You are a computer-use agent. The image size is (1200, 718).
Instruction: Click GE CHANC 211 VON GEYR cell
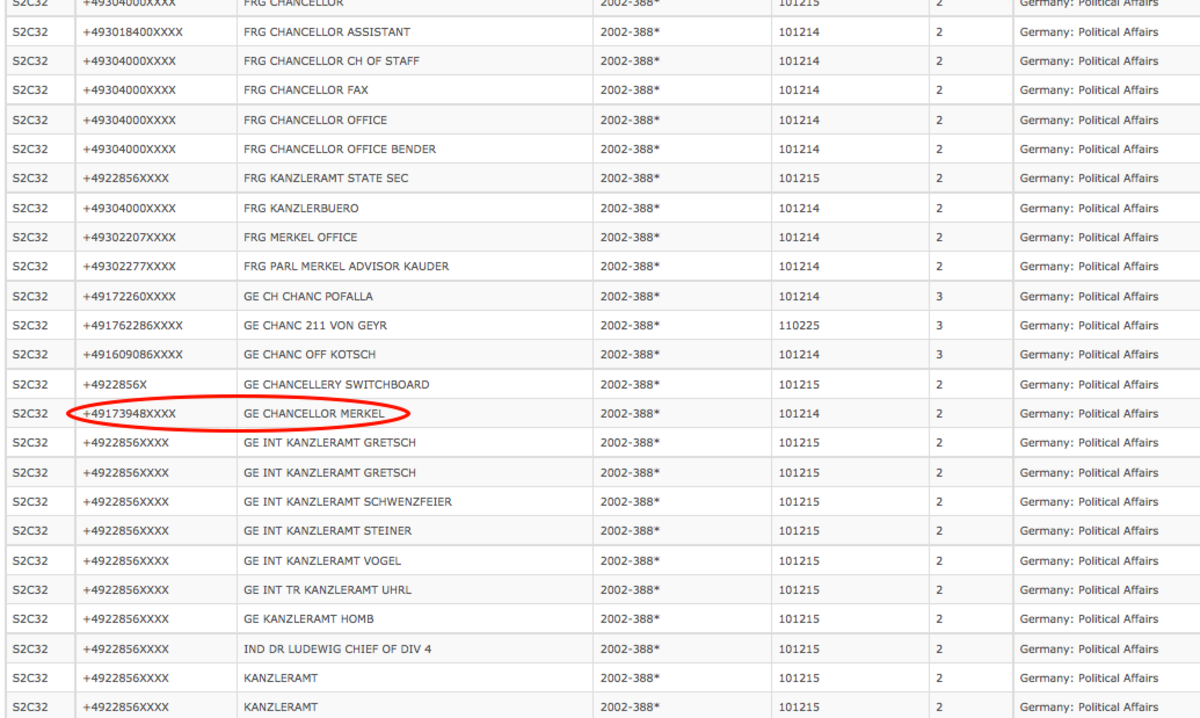tap(315, 325)
